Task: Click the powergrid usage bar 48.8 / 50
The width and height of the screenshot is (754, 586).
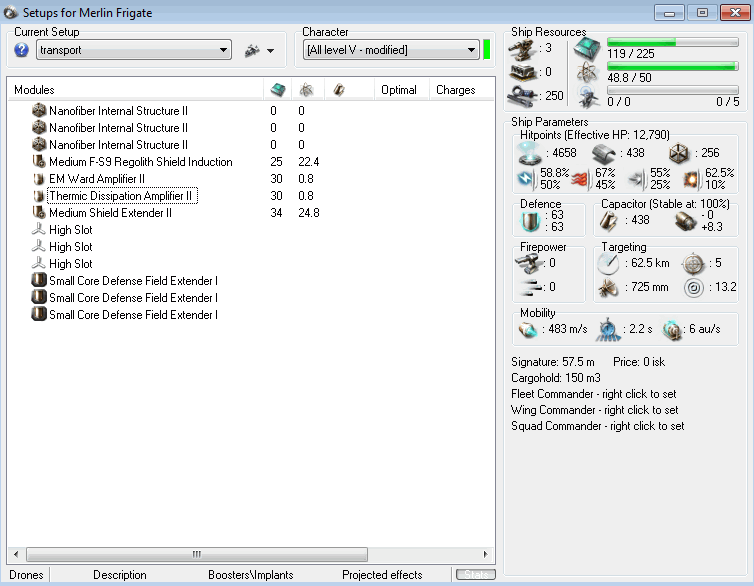Action: (673, 66)
